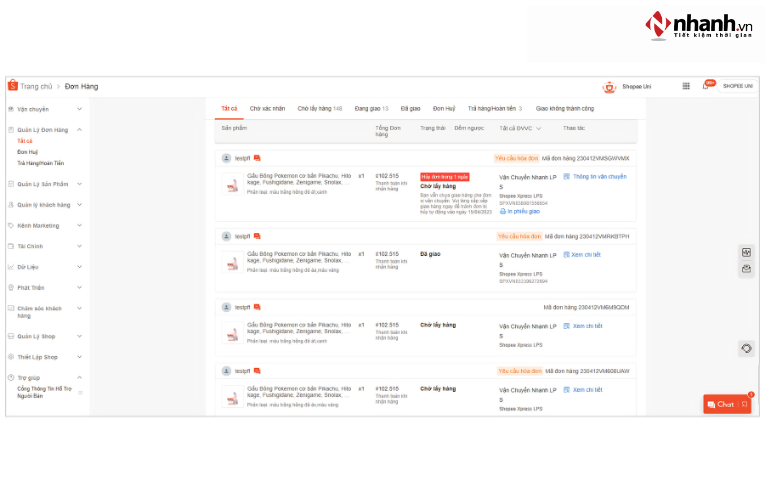Expand the Quản Lý Sản Phẩm section

[80, 184]
